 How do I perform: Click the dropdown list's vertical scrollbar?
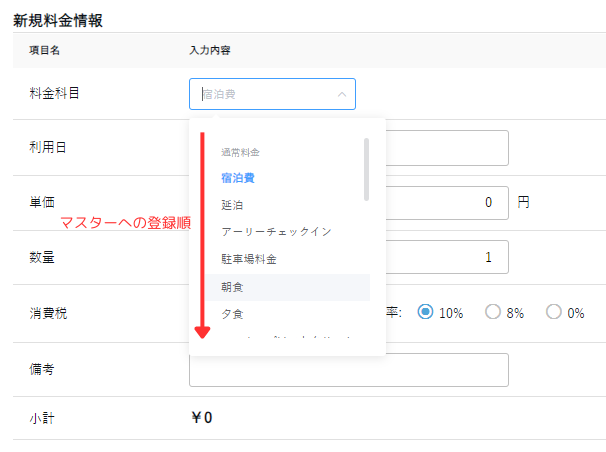click(x=367, y=168)
